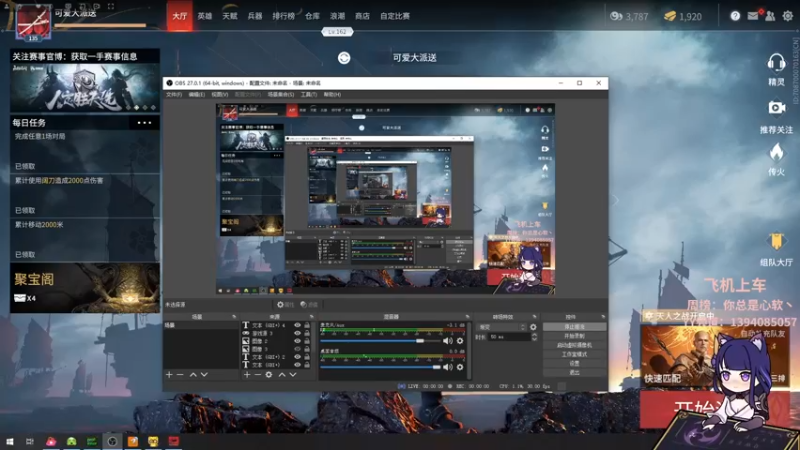
Task: Open the game help question mark icon
Action: (x=735, y=16)
